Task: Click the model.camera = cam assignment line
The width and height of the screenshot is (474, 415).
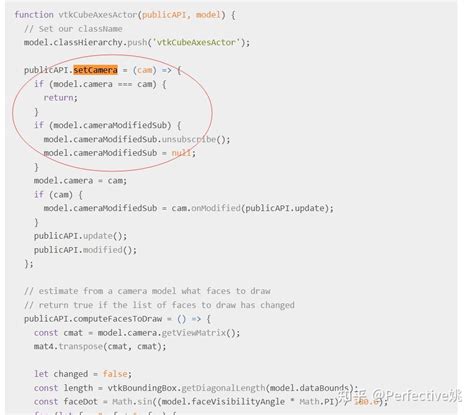Action: coord(80,181)
